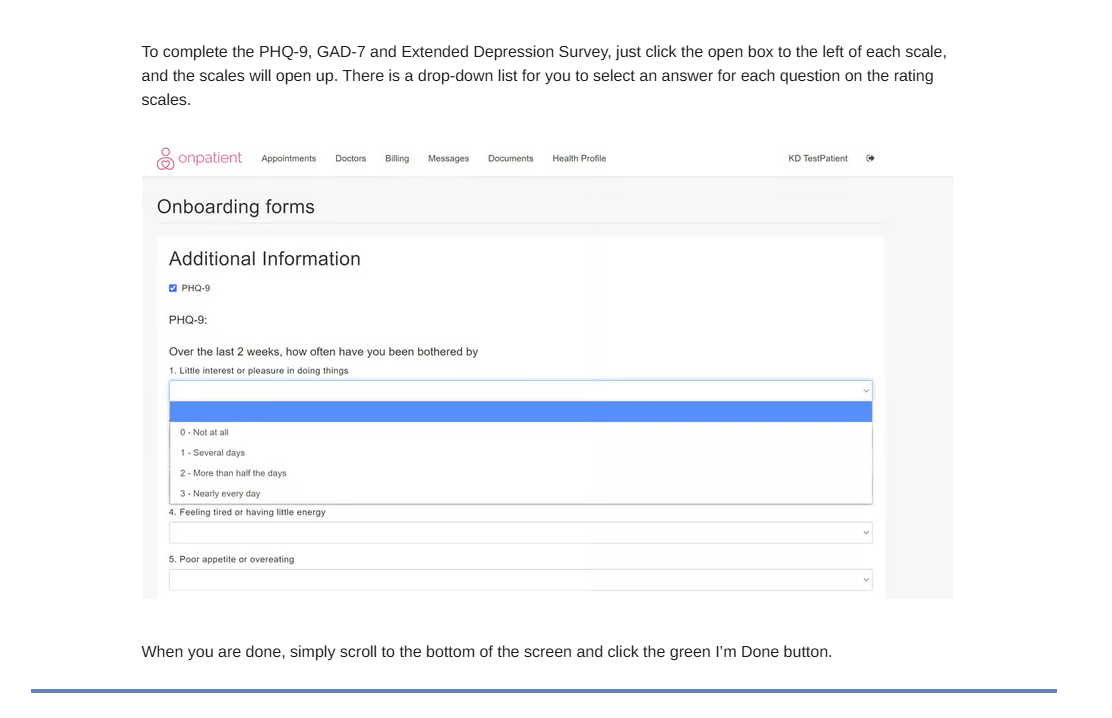The image size is (1112, 718).
Task: Open Health Profile in navigation
Action: [x=579, y=158]
